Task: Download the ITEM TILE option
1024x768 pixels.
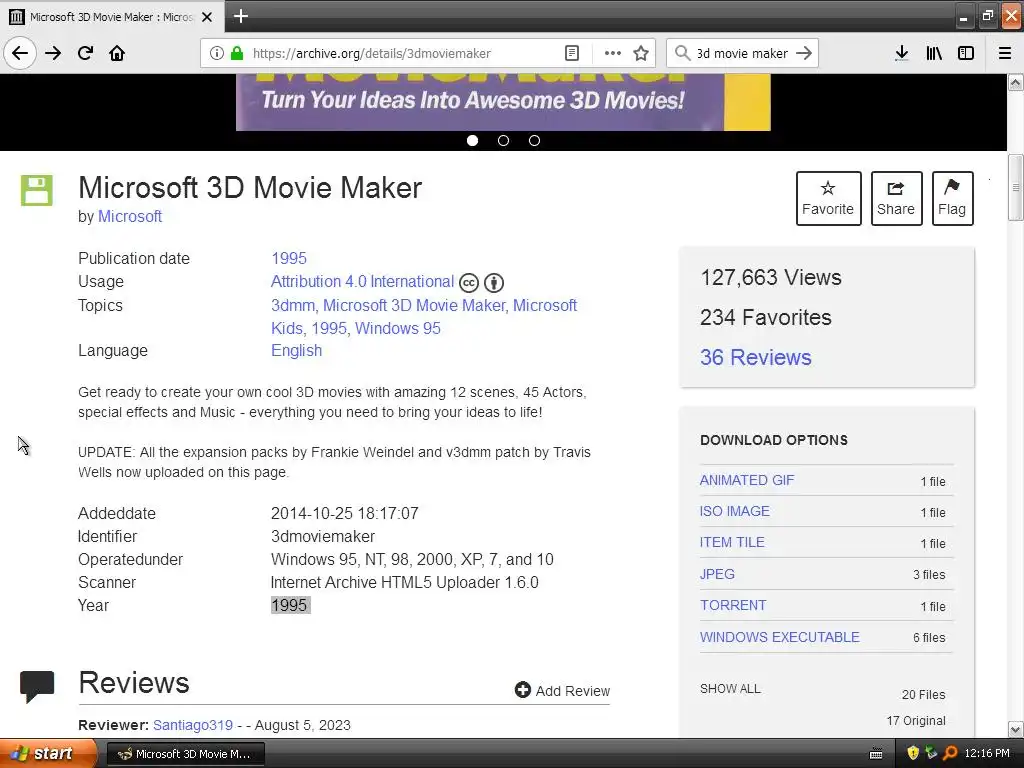Action: coord(732,542)
